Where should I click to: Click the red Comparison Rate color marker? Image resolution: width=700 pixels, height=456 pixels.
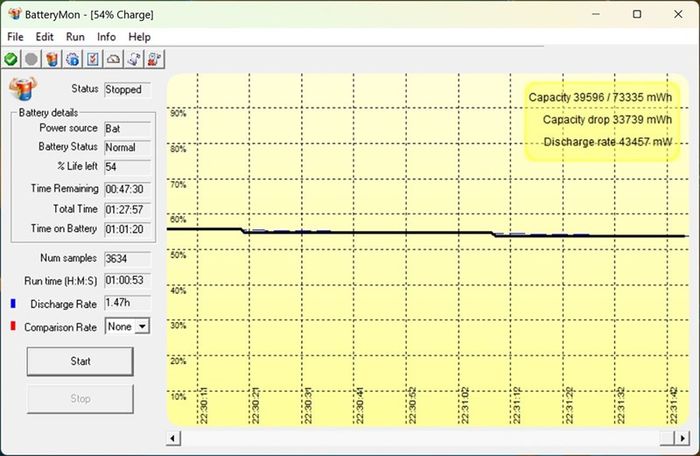point(13,326)
